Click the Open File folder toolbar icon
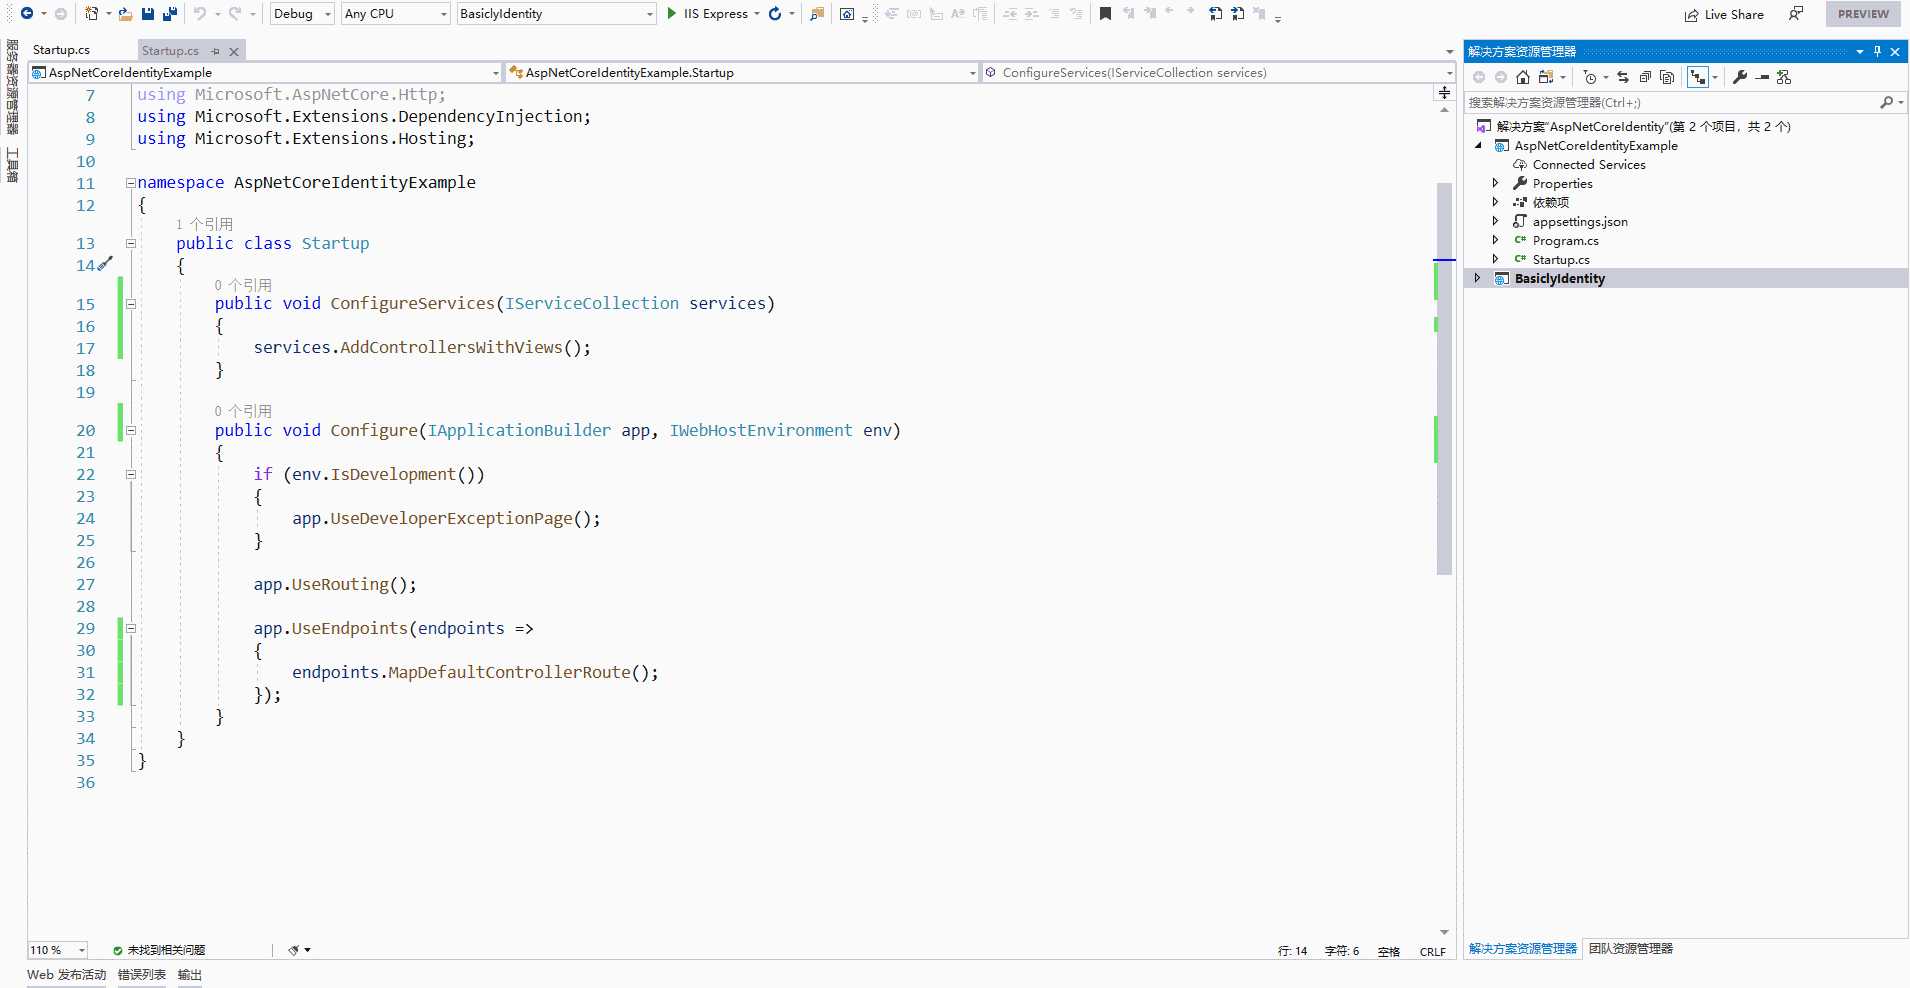 (x=125, y=14)
